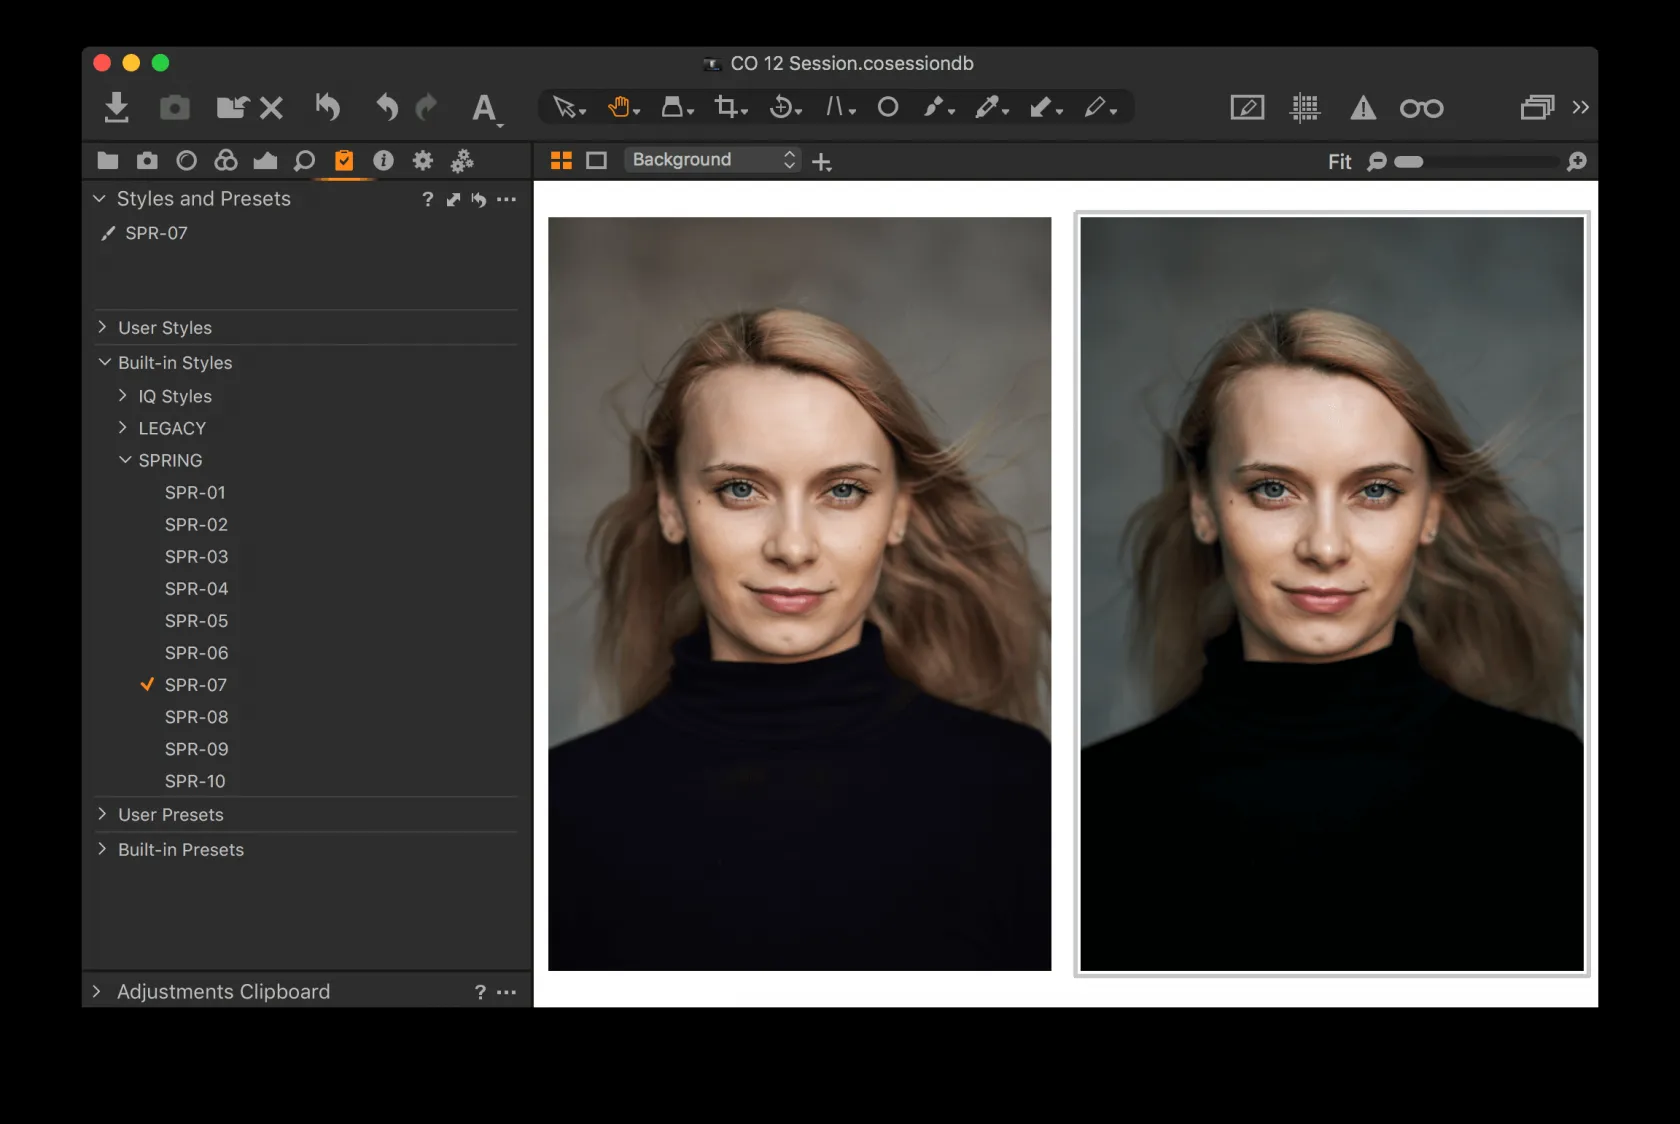Toggle the exposure warning triangle
This screenshot has width=1680, height=1124.
[1363, 108]
